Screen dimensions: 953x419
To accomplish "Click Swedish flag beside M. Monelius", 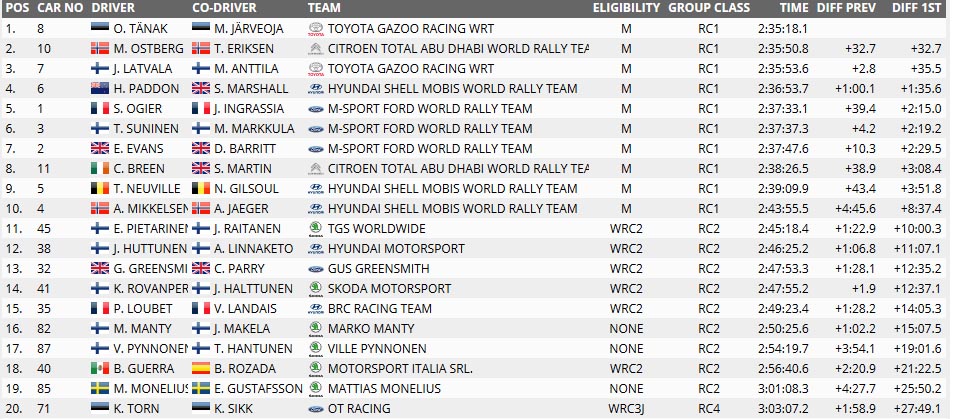I will (x=100, y=389).
